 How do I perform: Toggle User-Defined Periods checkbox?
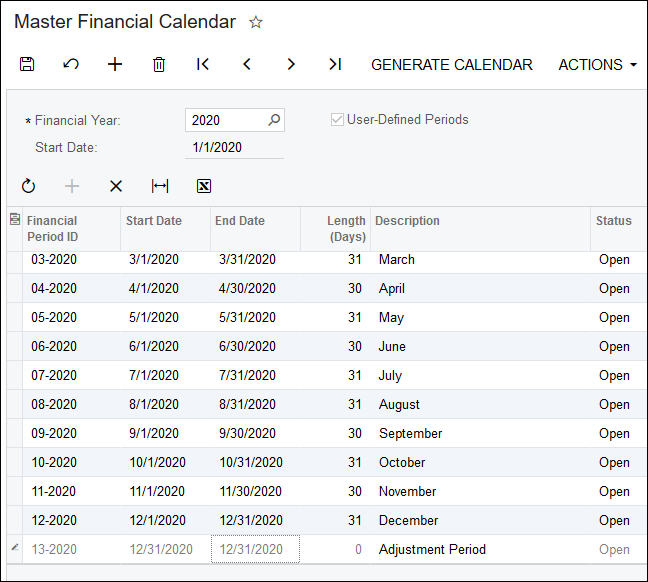point(337,120)
